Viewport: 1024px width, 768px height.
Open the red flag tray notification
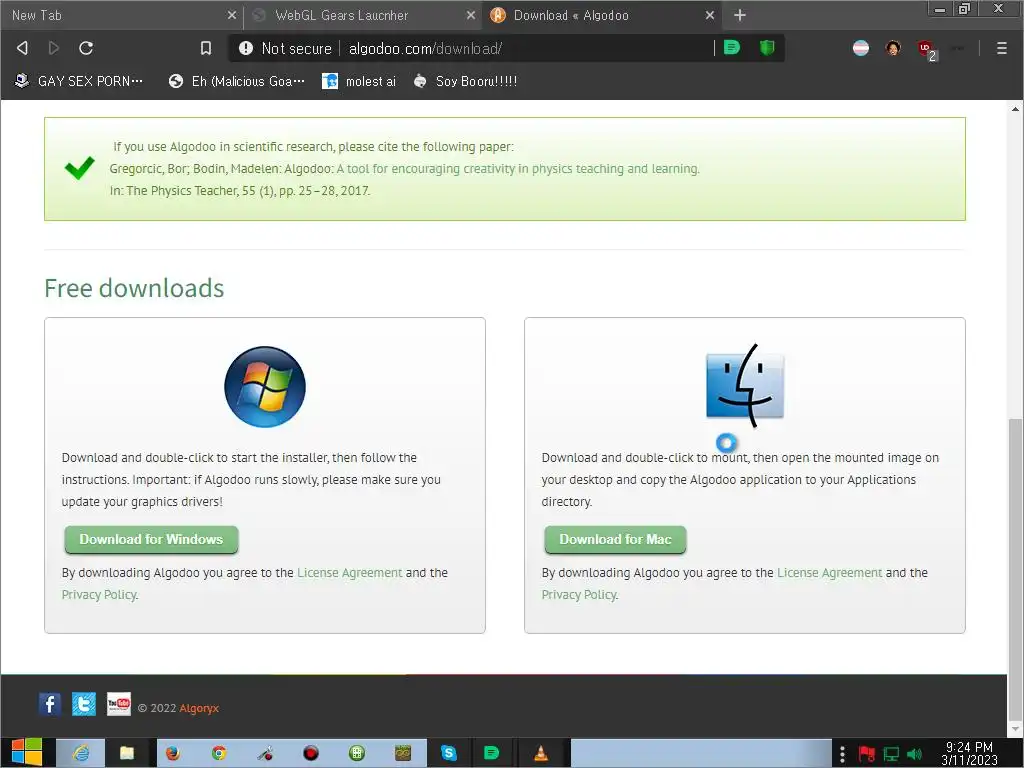[867, 754]
